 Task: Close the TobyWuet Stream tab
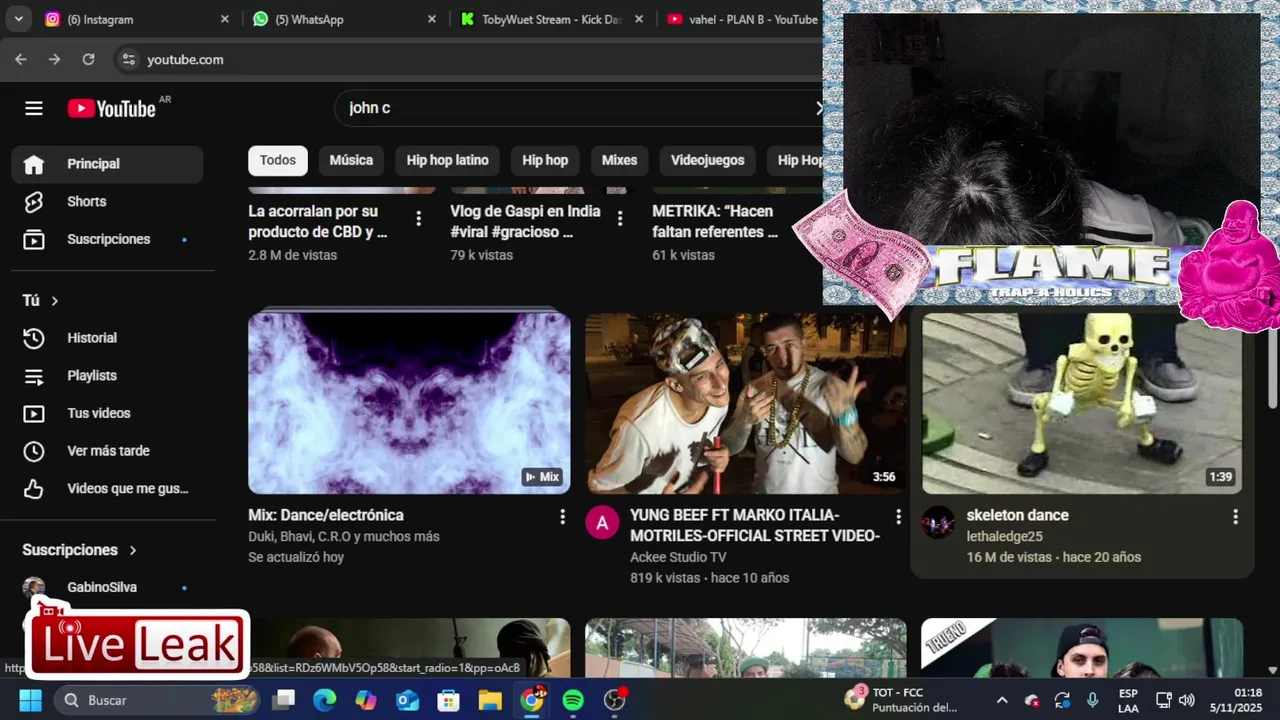(639, 19)
